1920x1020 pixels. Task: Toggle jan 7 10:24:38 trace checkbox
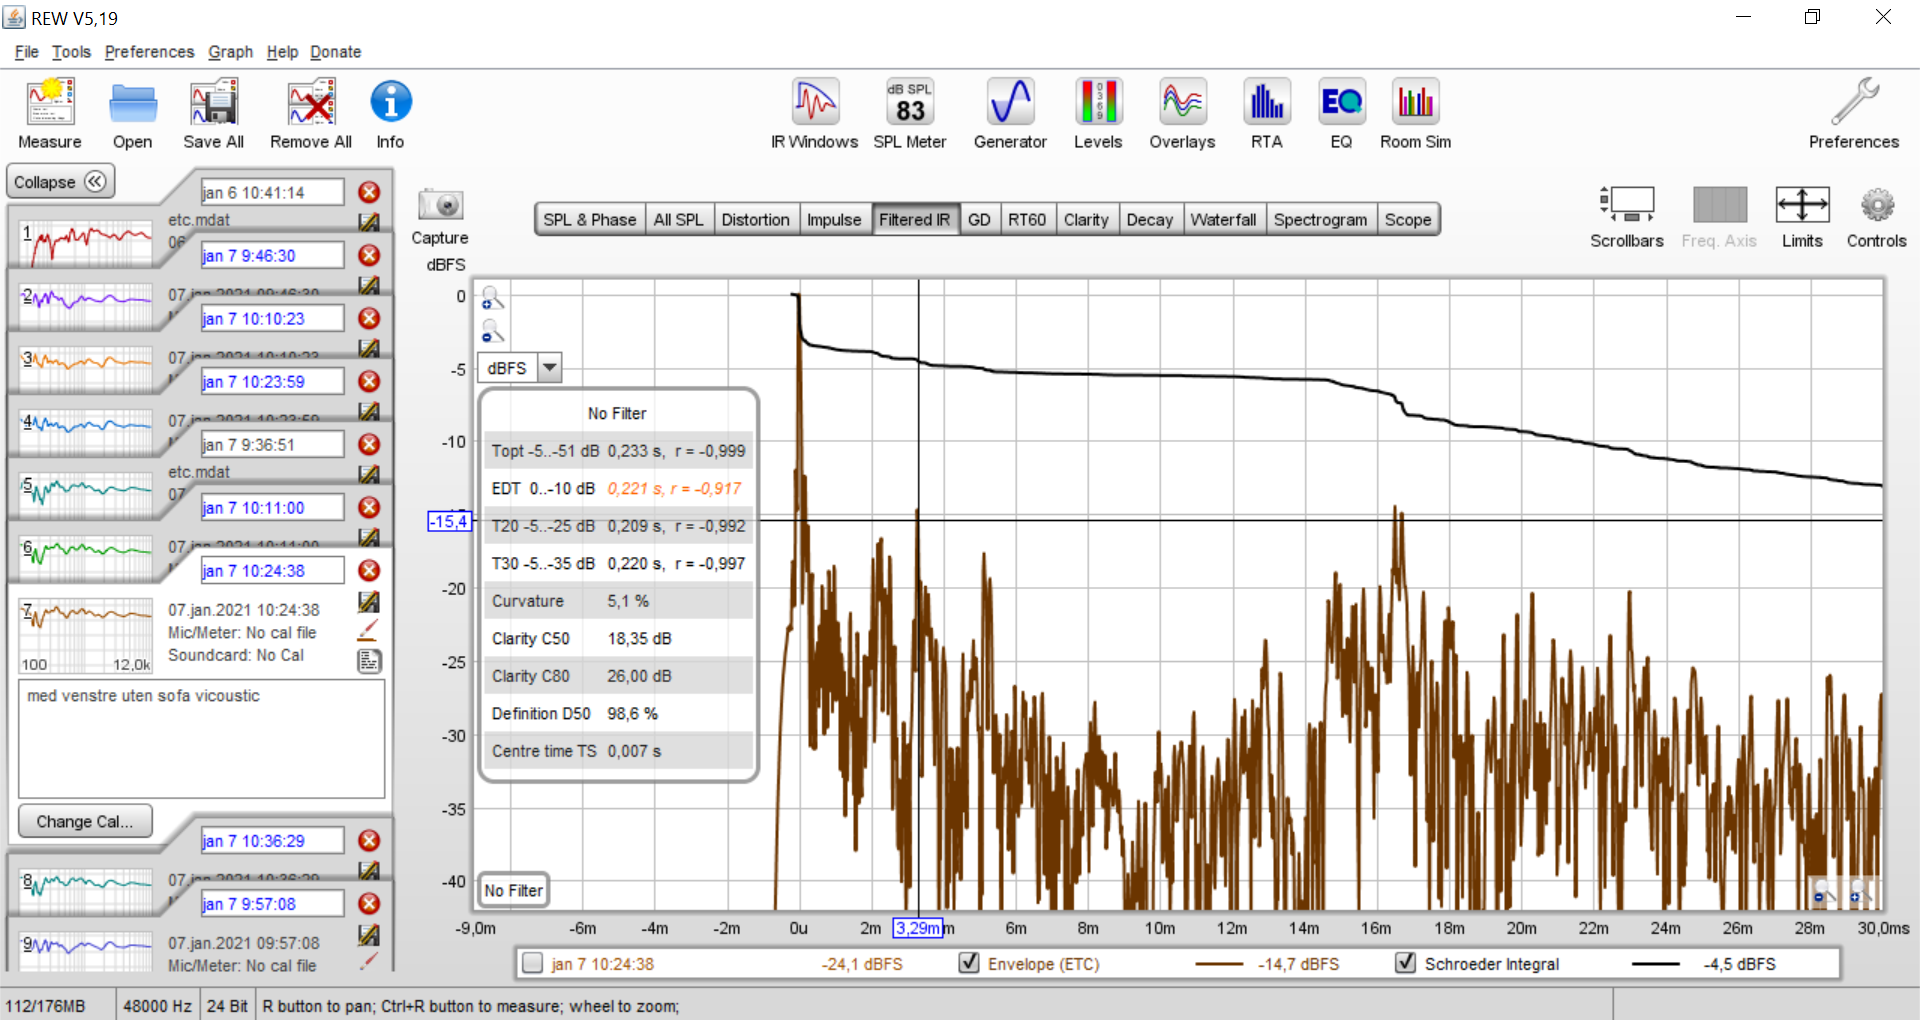533,963
